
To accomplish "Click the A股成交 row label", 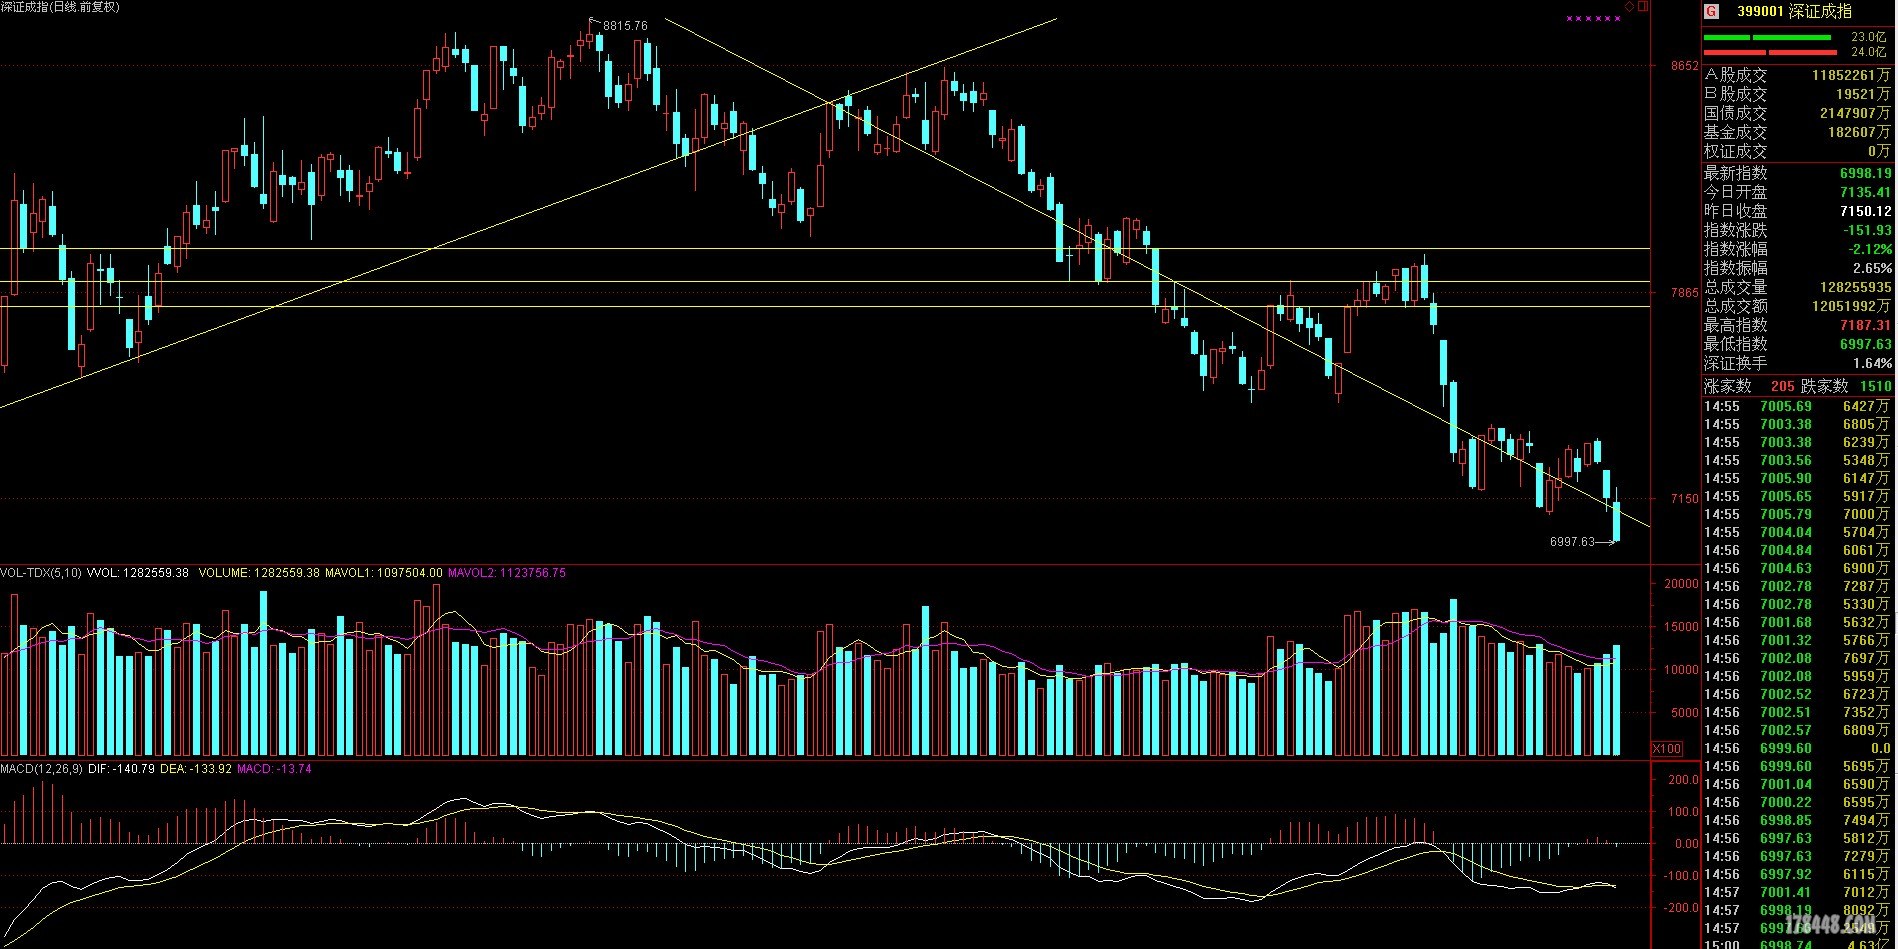I will (x=1736, y=75).
